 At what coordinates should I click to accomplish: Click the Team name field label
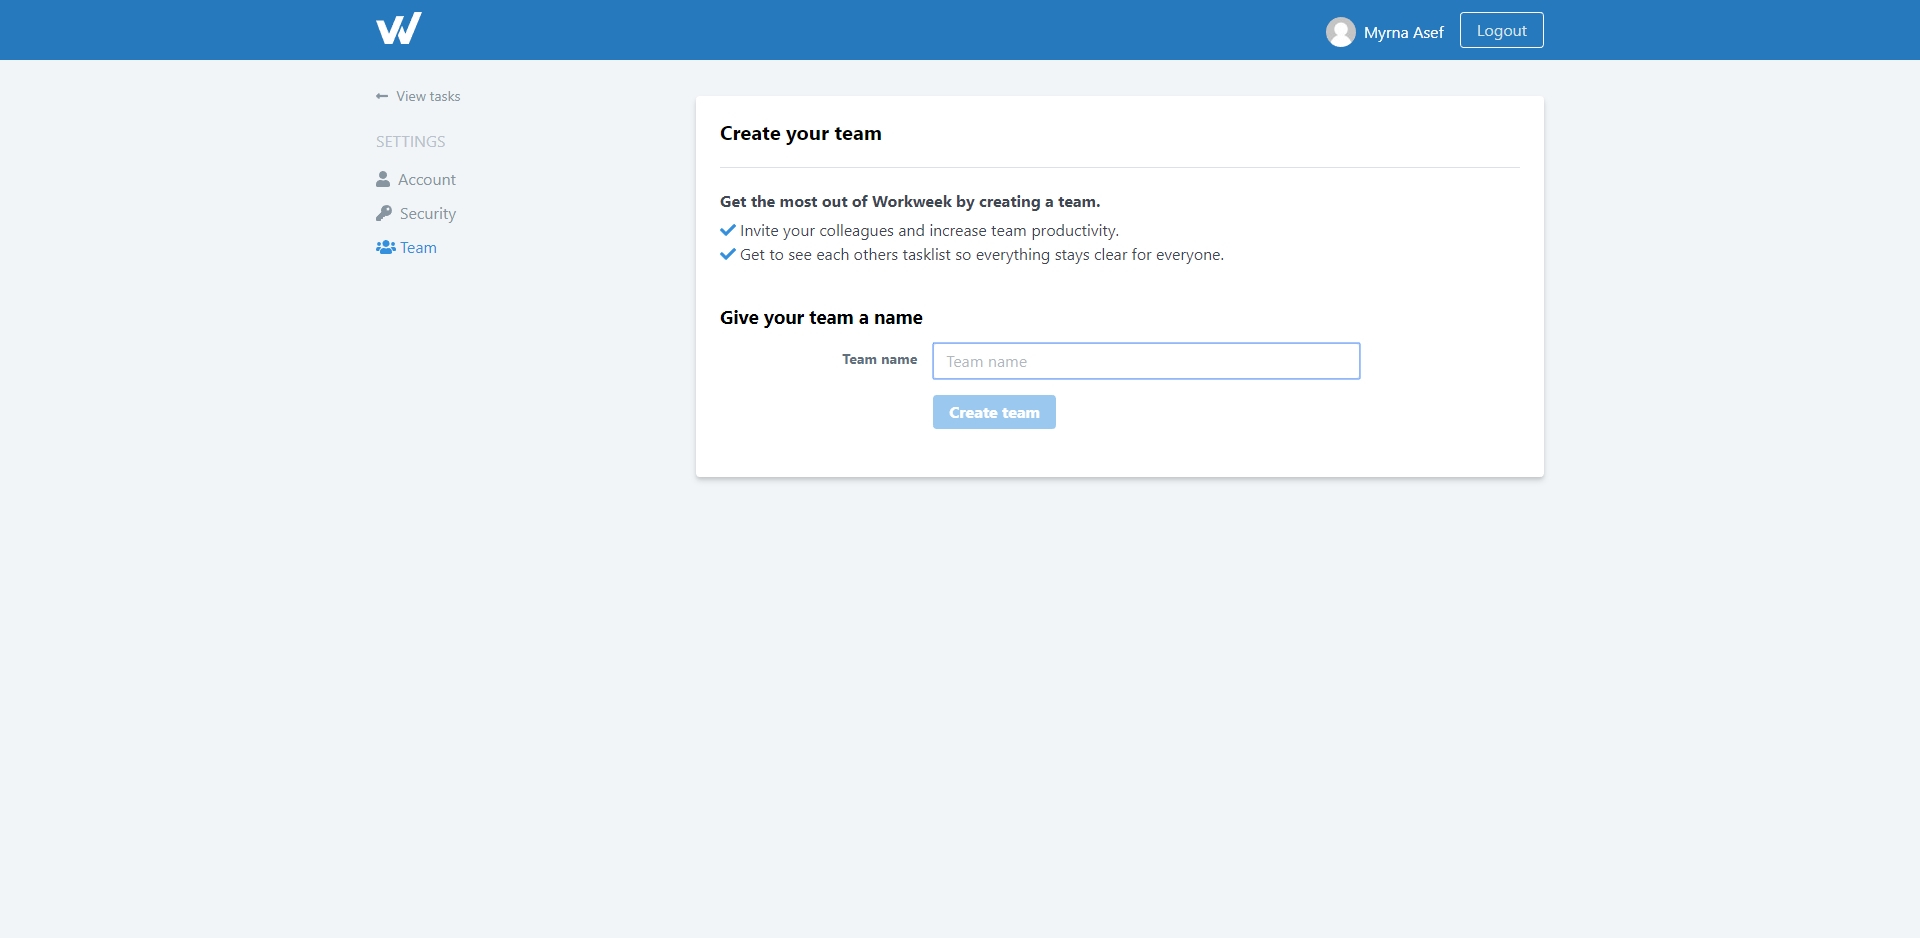tap(879, 360)
